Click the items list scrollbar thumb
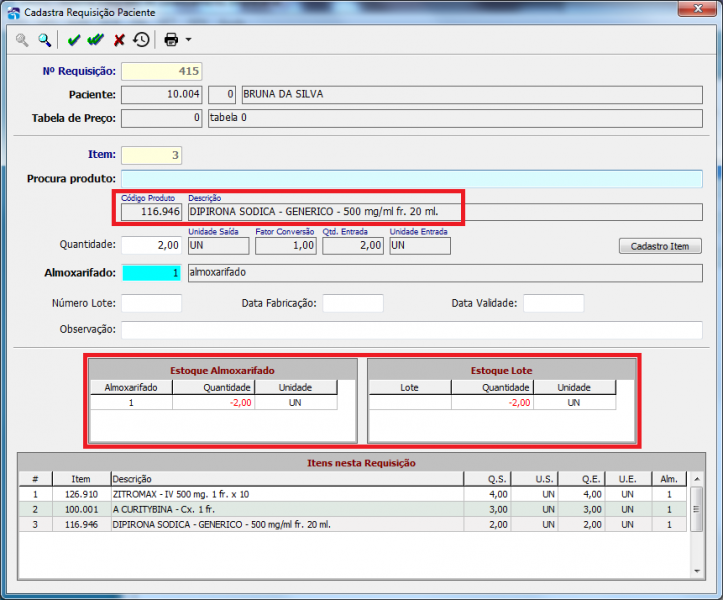 pos(696,509)
